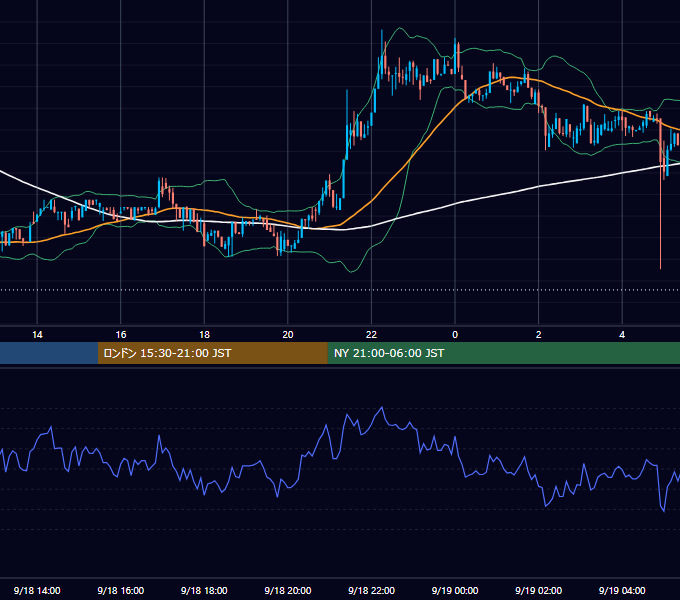Screen dimensions: 680x600
Task: Click the '9/18 18:00' date label
Action: coord(204,590)
